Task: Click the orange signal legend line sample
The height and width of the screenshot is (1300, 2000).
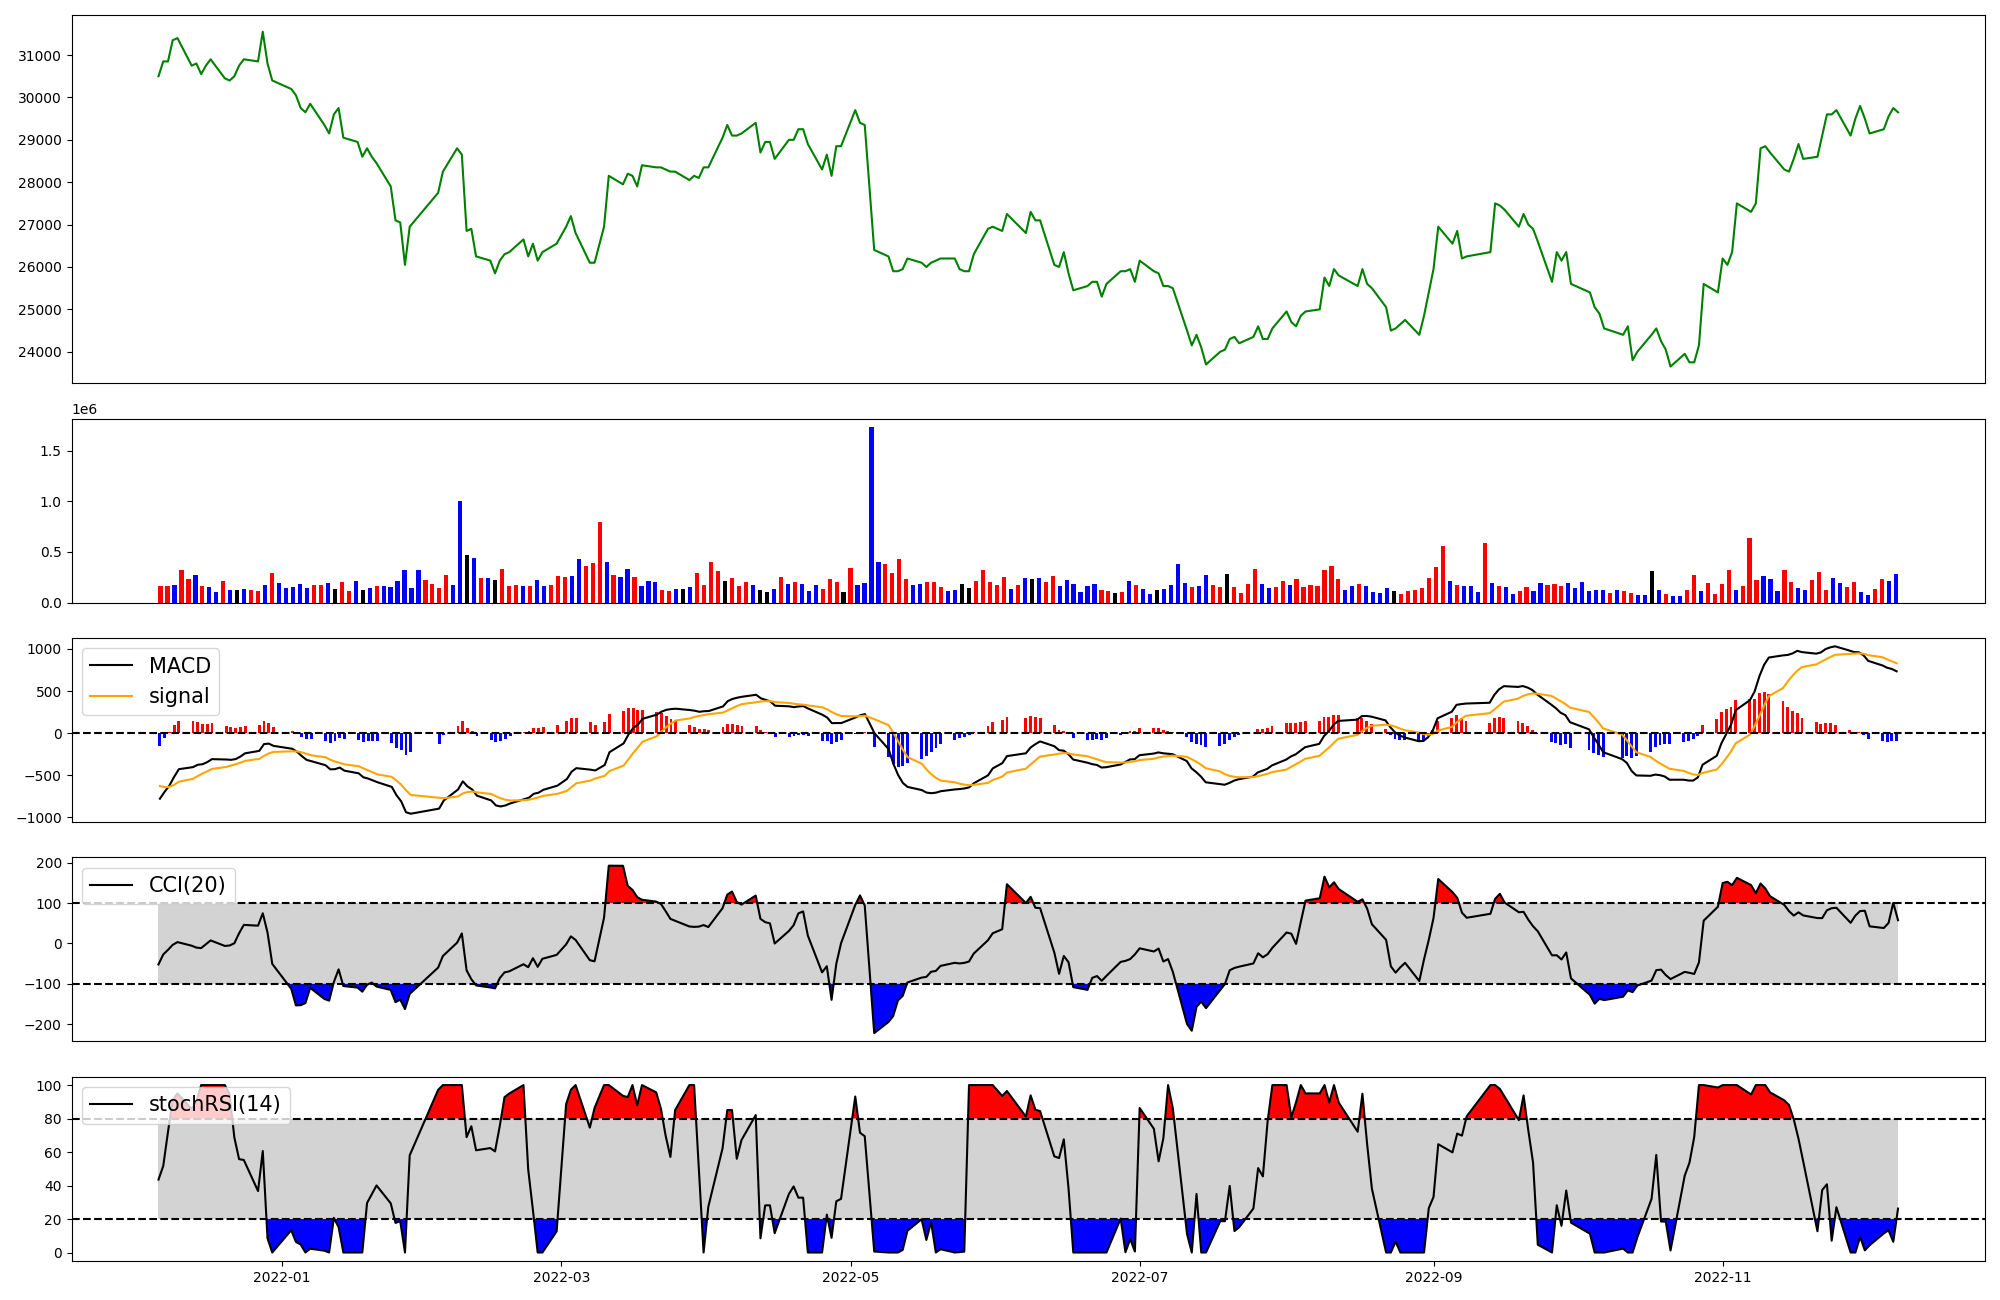Action: point(111,696)
